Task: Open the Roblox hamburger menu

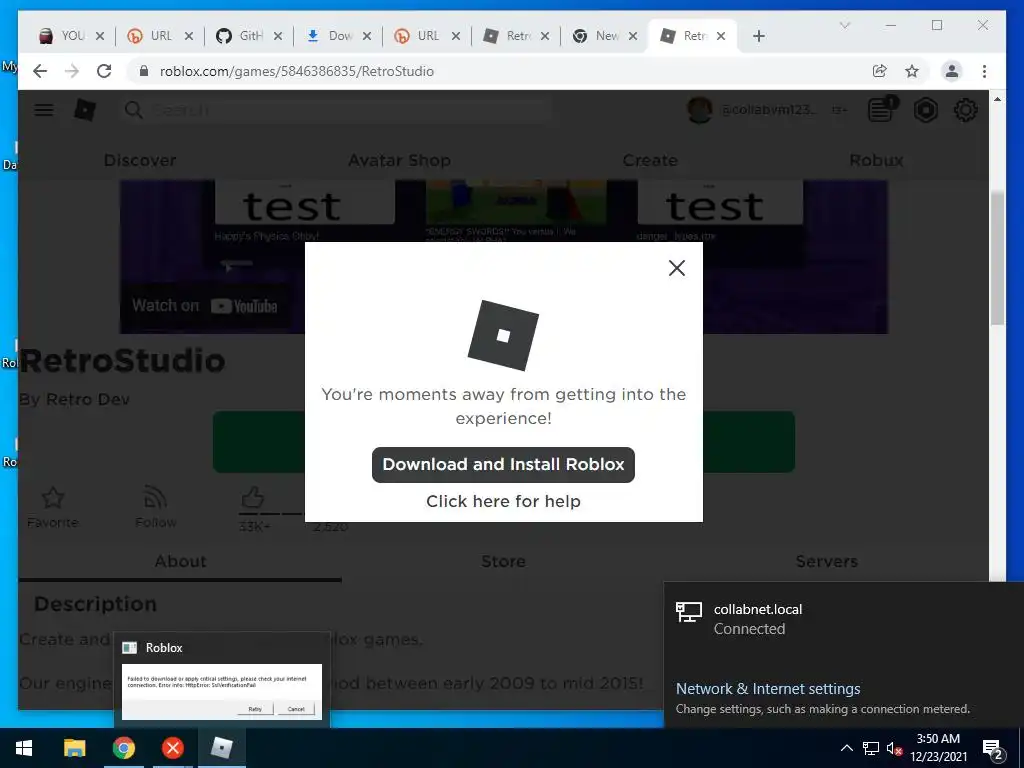Action: pos(44,110)
